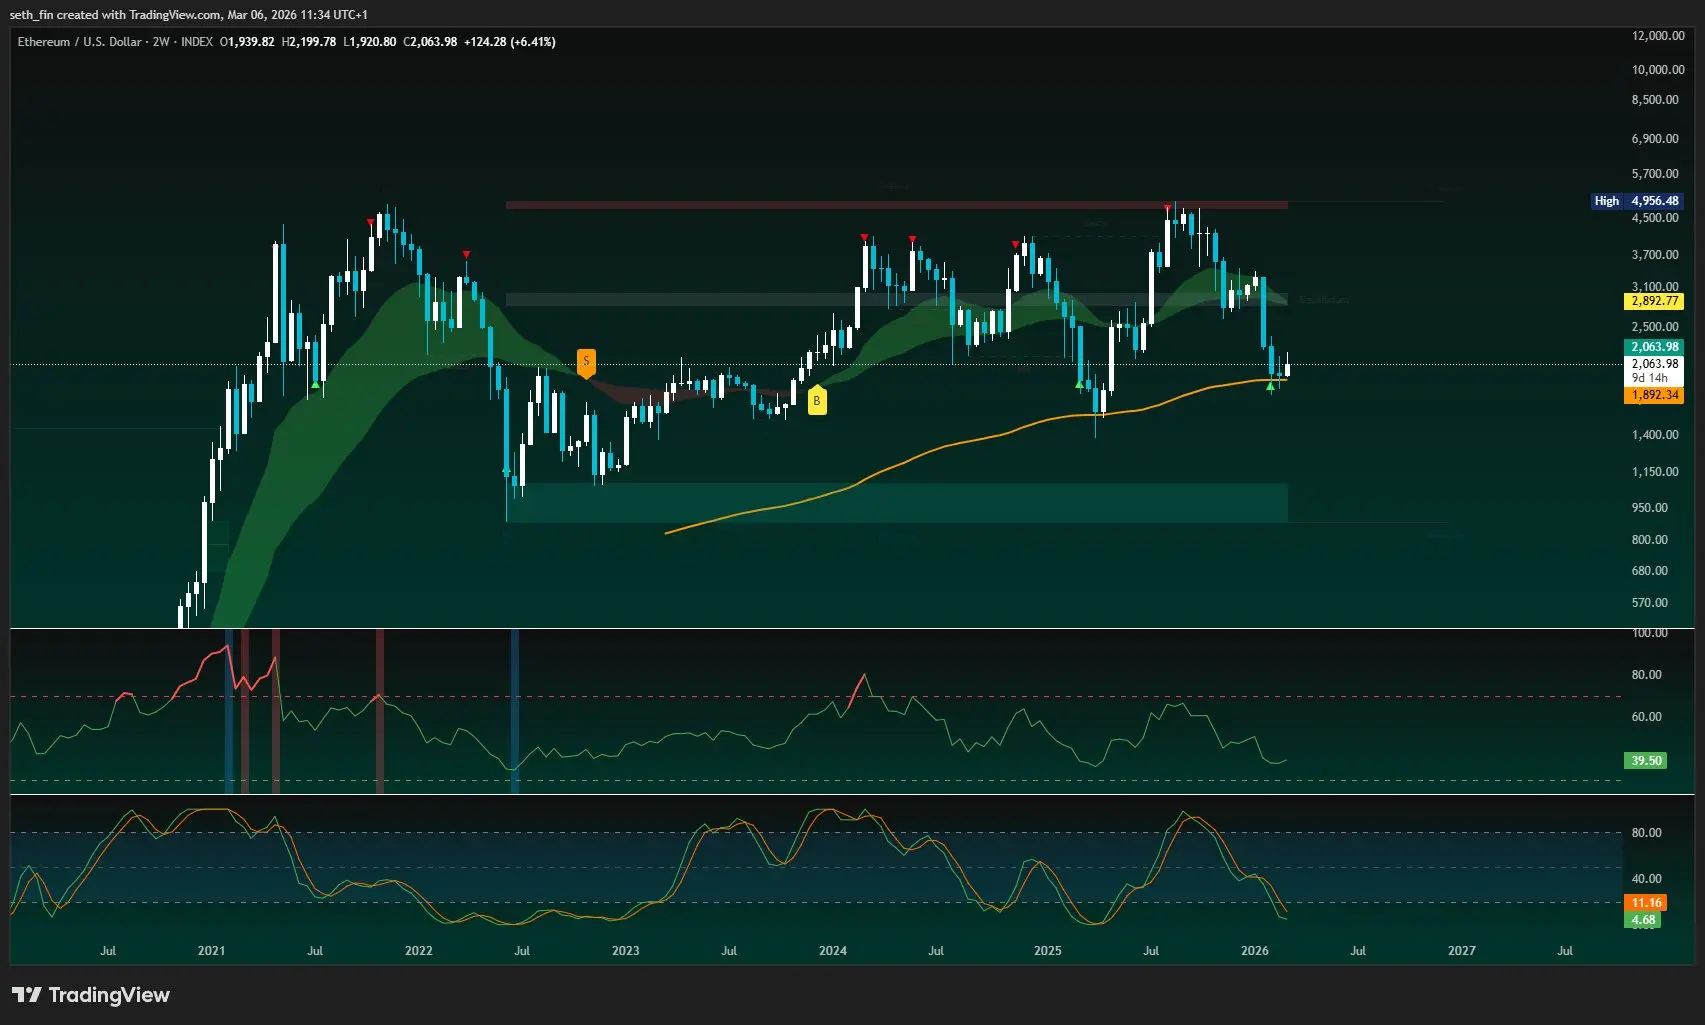Click the low value L1,920.80

point(370,42)
